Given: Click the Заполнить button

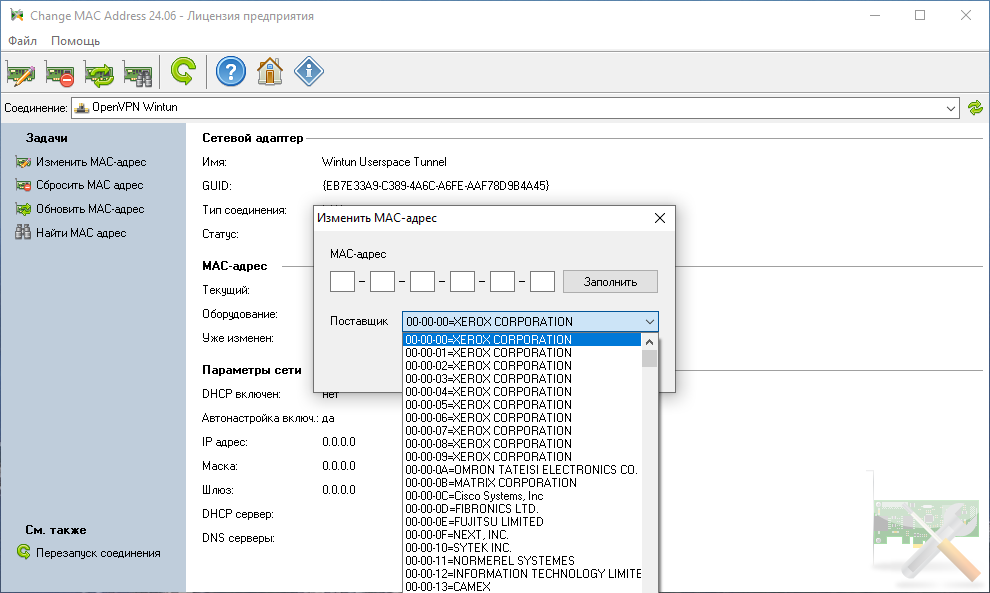Looking at the screenshot, I should pos(610,282).
